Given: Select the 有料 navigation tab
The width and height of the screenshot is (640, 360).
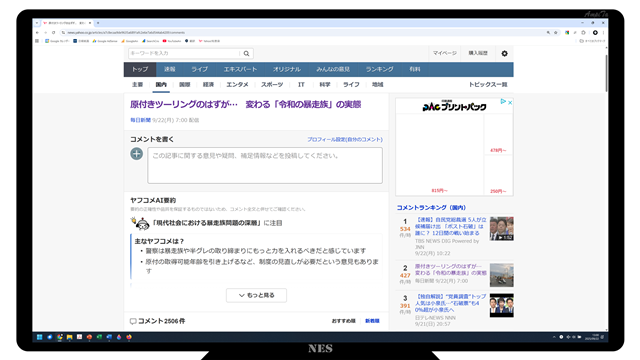Looking at the screenshot, I should click(x=415, y=69).
